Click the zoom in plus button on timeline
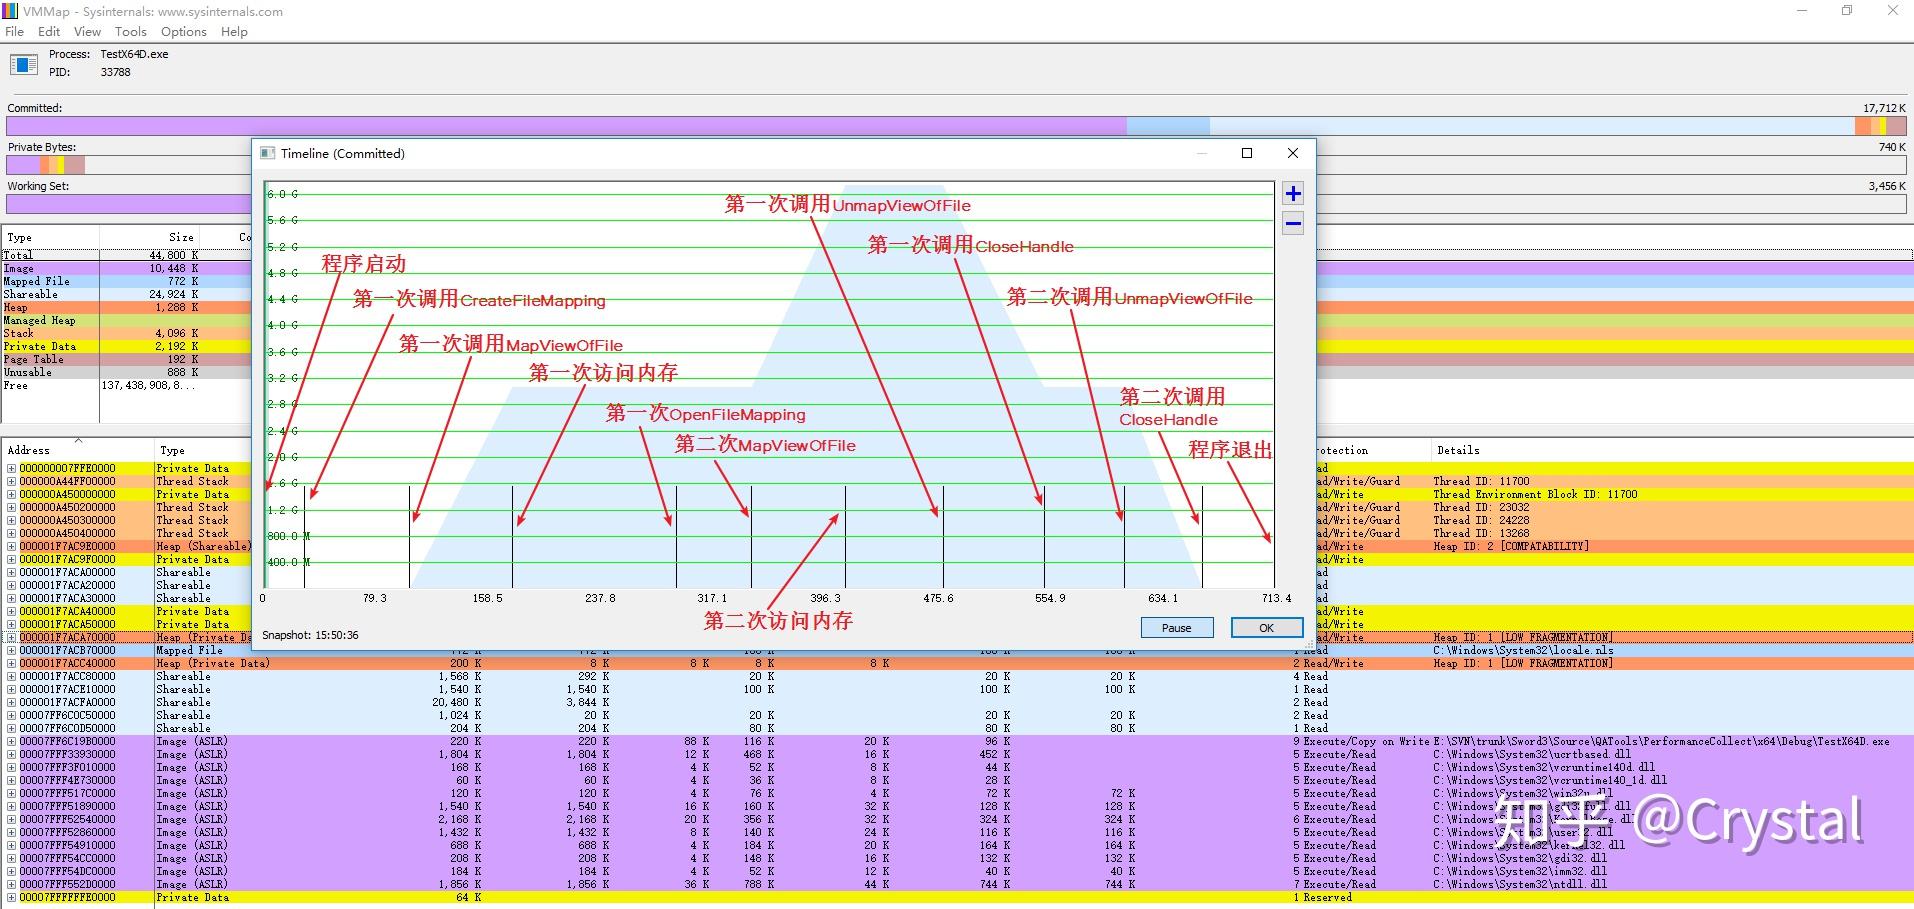Screen dimensions: 1914x909 coord(1293,194)
